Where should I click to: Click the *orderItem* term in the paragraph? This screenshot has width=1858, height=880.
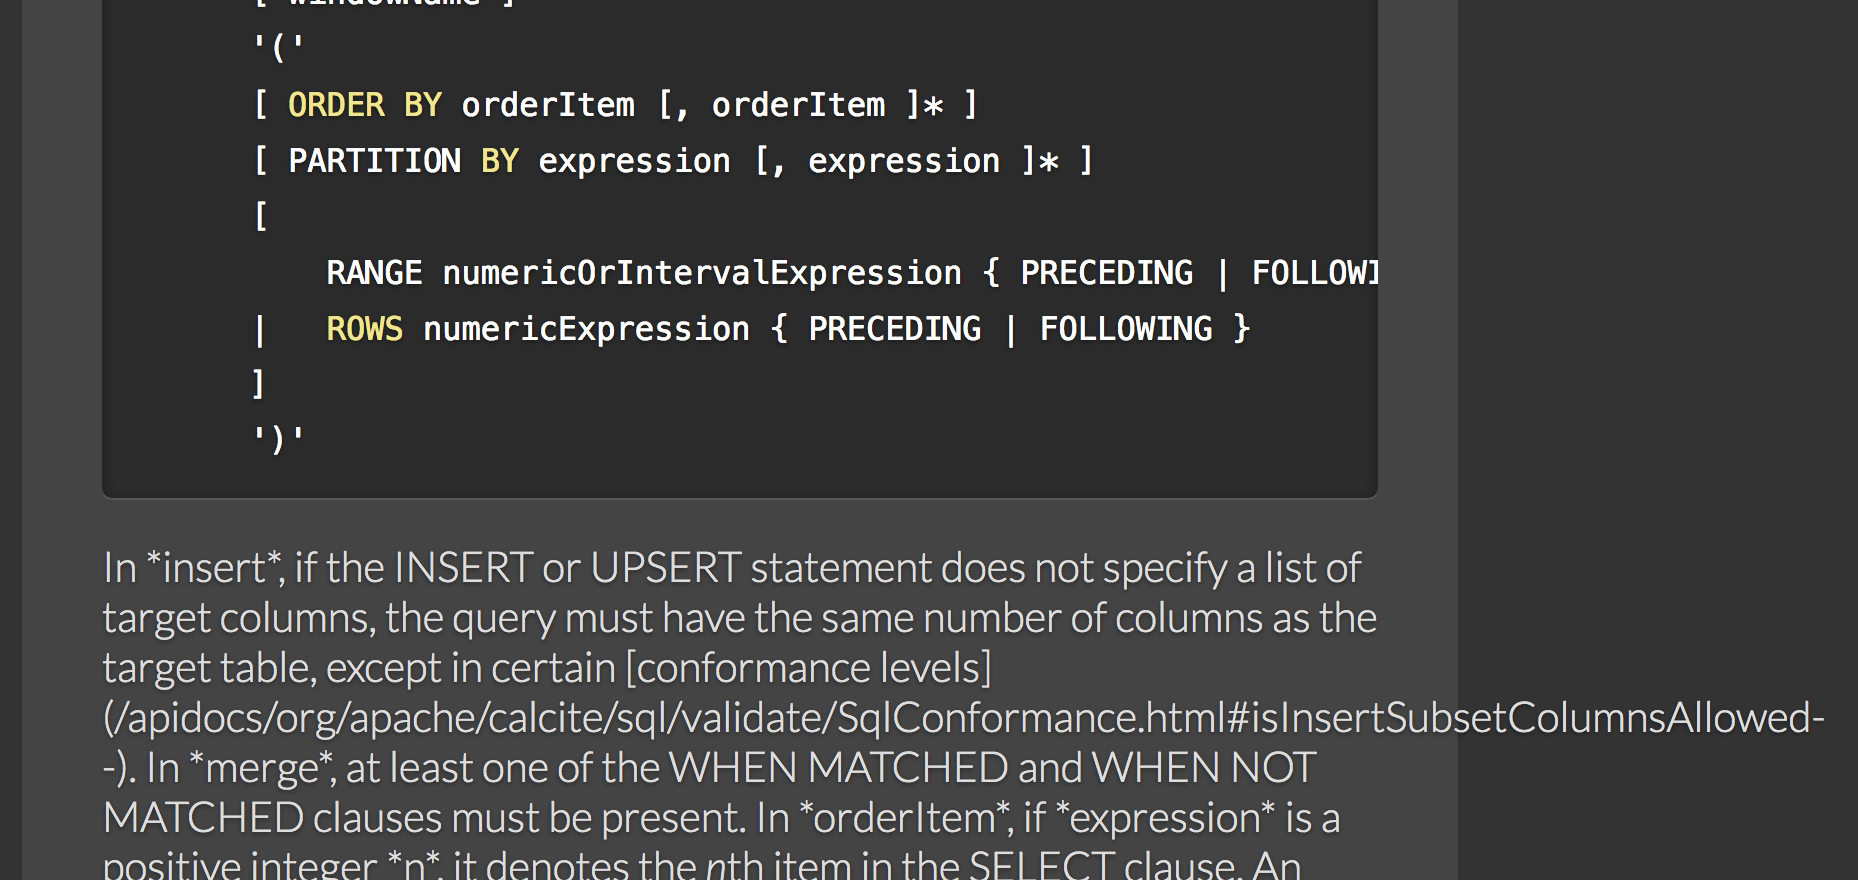point(903,818)
